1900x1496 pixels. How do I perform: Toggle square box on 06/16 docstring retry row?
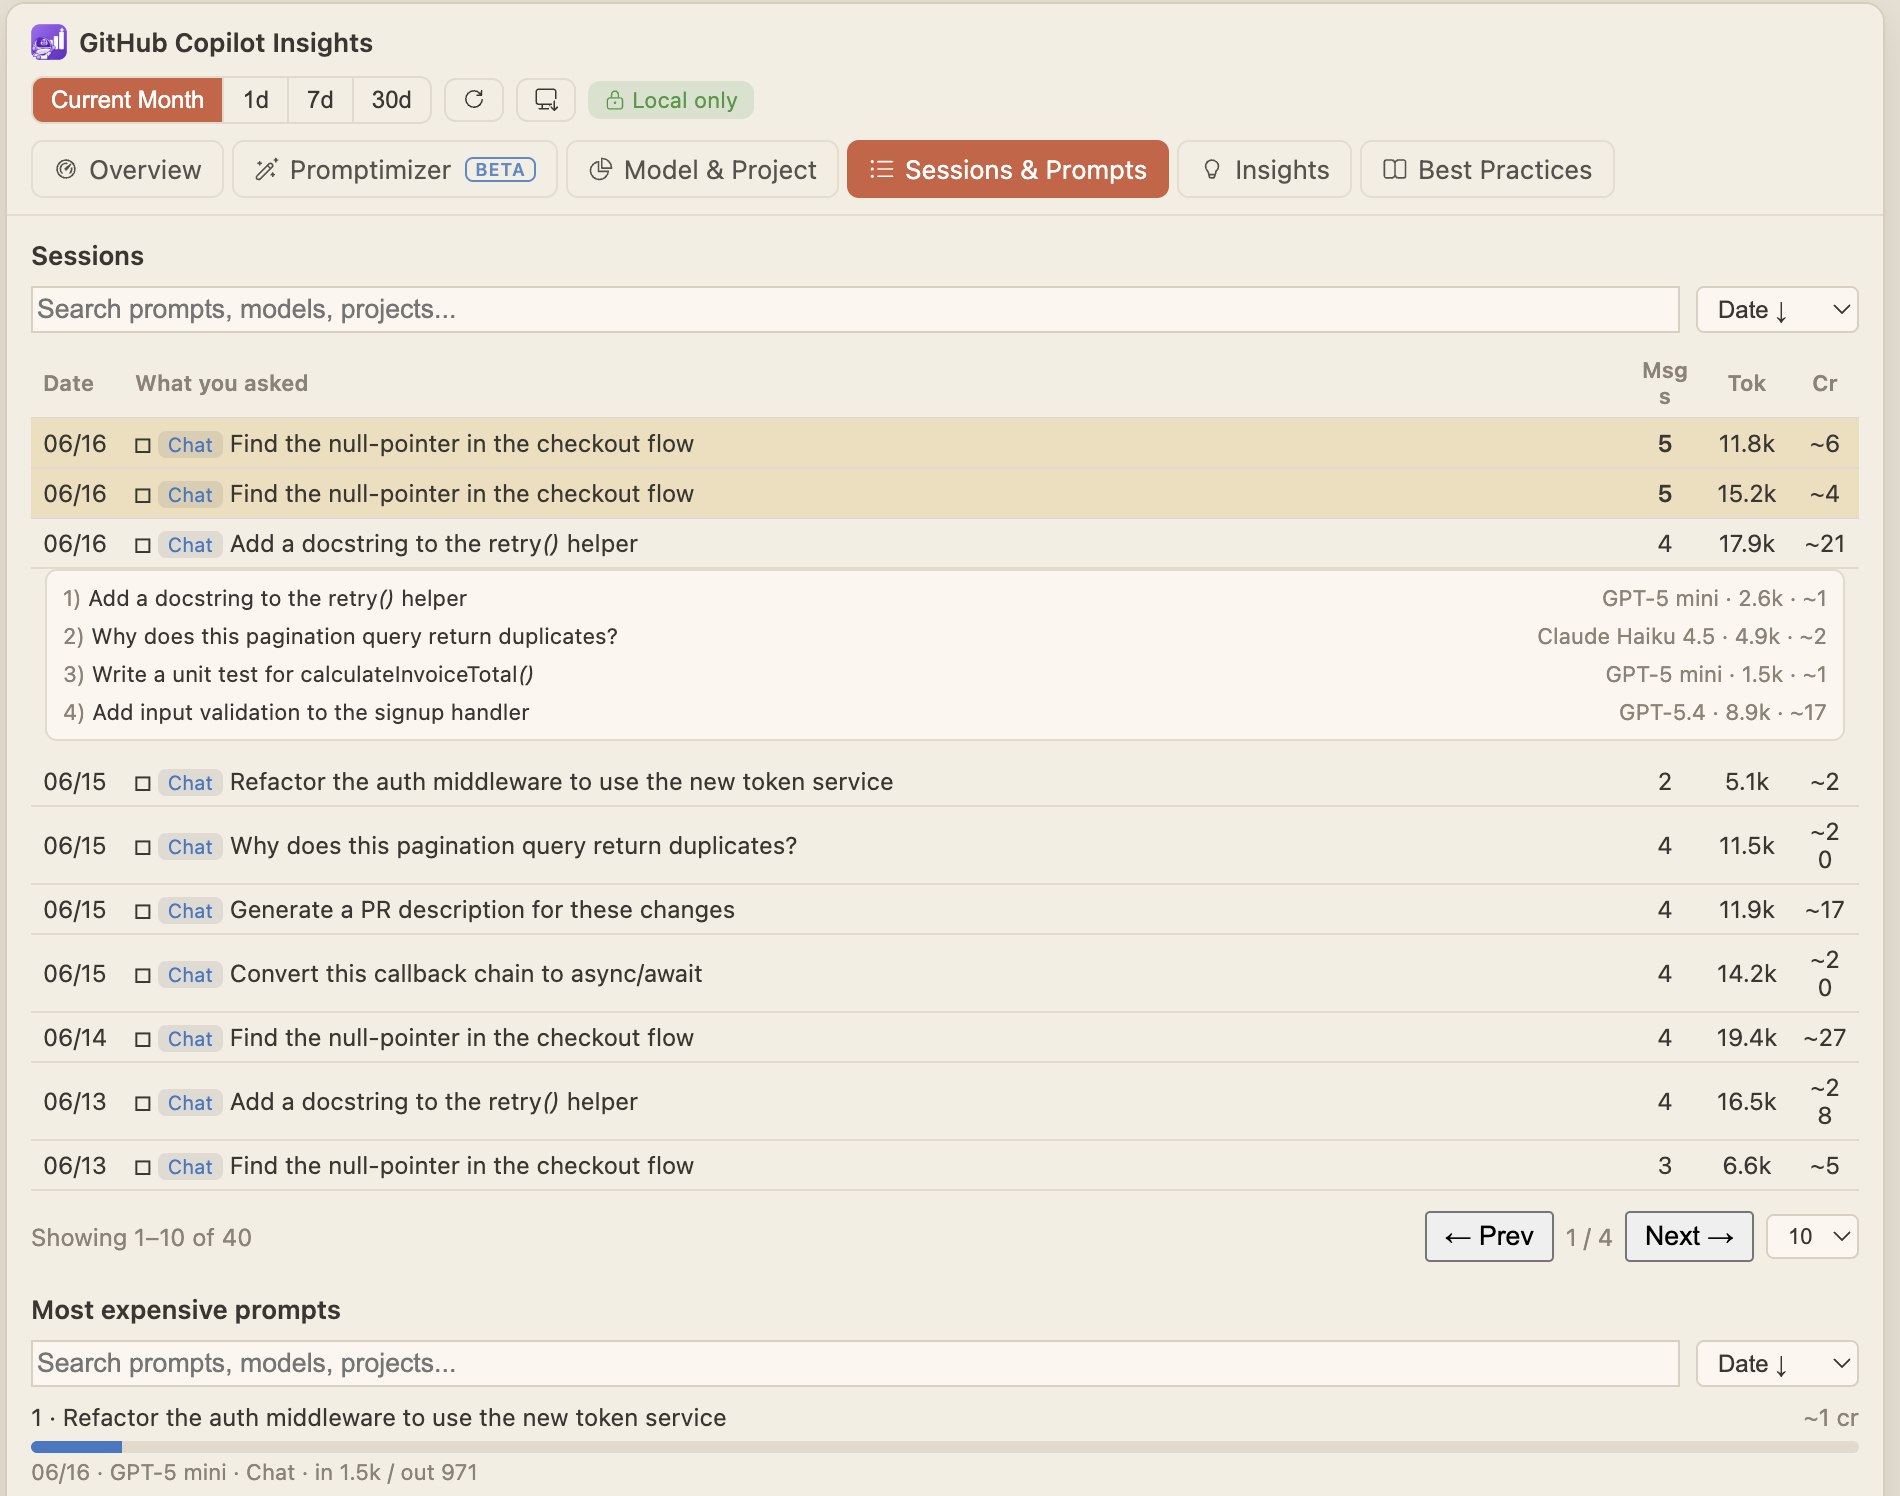pos(143,545)
